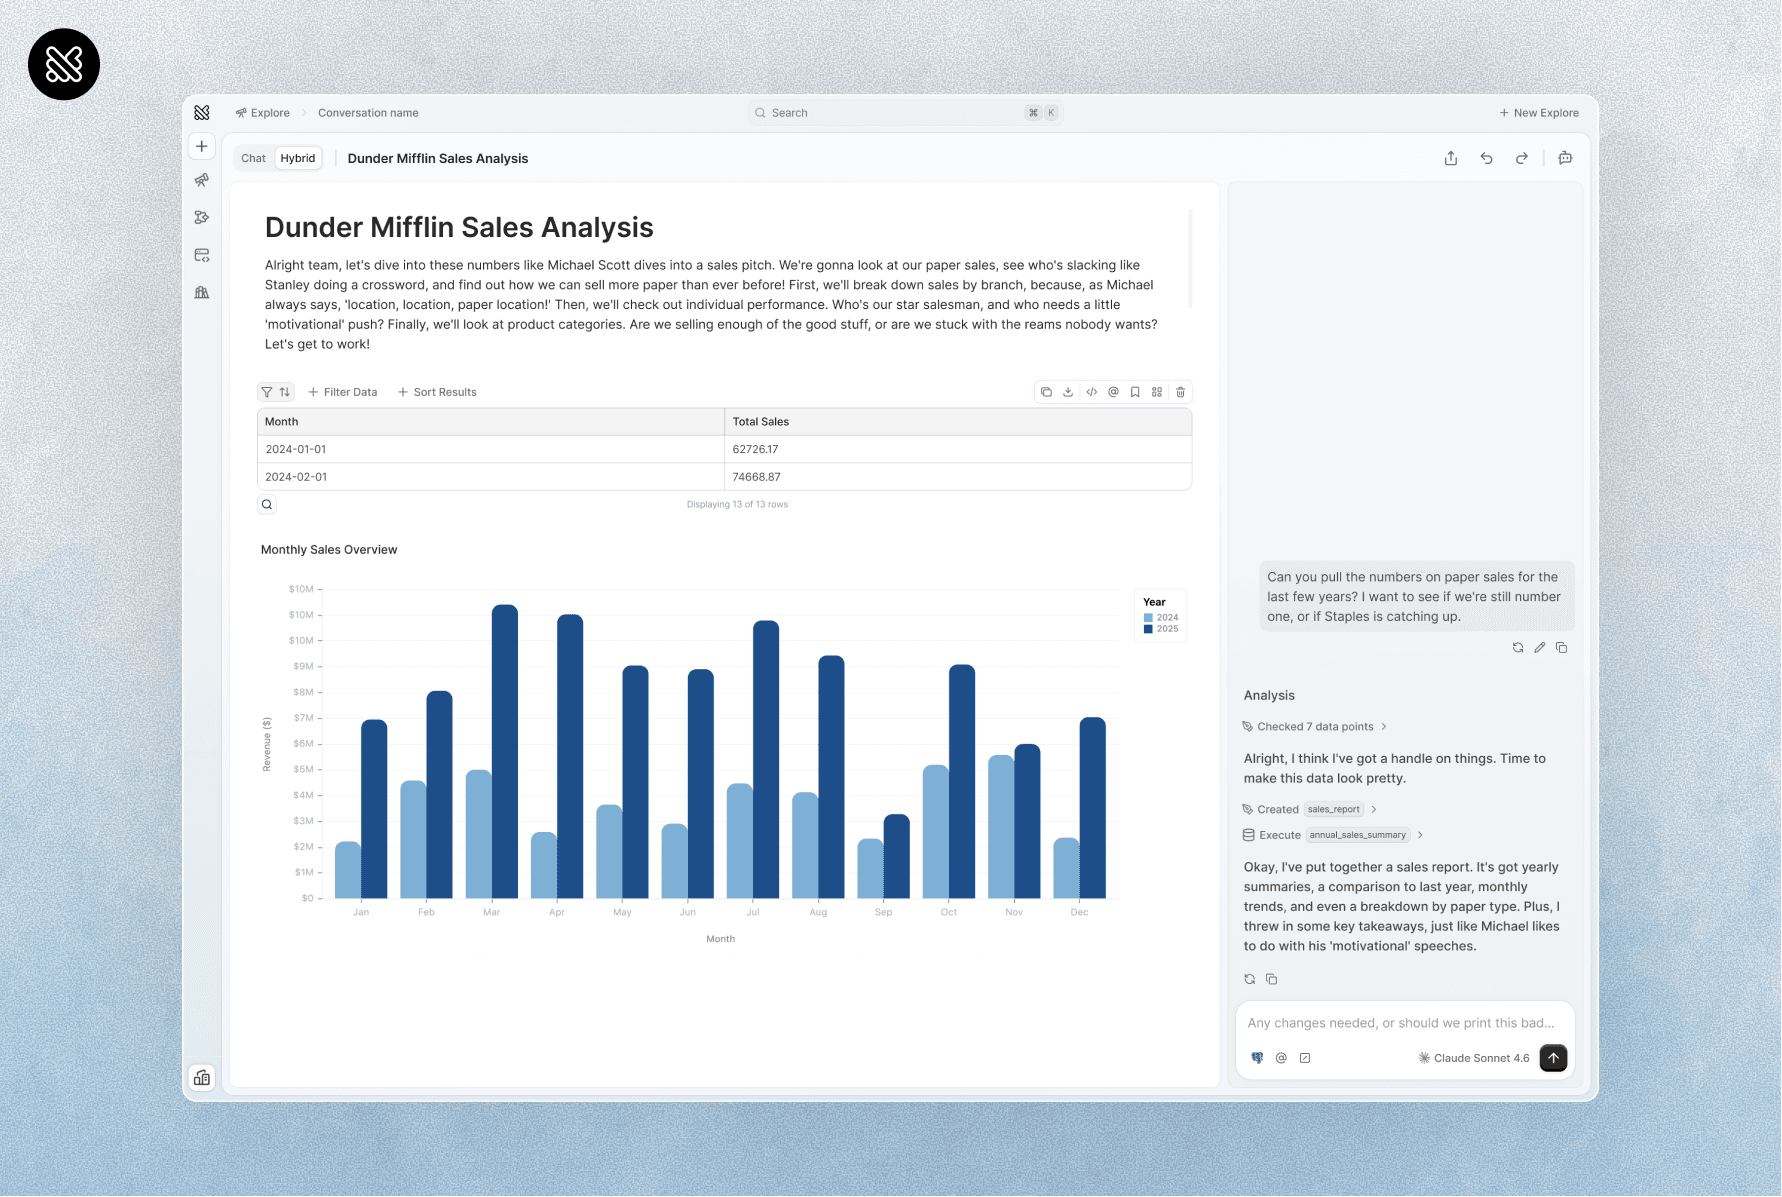The image size is (1782, 1197).
Task: Open the data sources icon in the sidebar
Action: coord(202,255)
